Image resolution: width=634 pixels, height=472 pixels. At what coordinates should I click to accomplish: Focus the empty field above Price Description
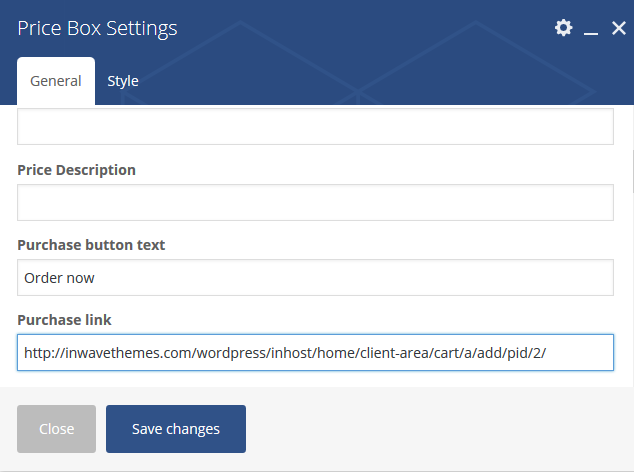(315, 127)
